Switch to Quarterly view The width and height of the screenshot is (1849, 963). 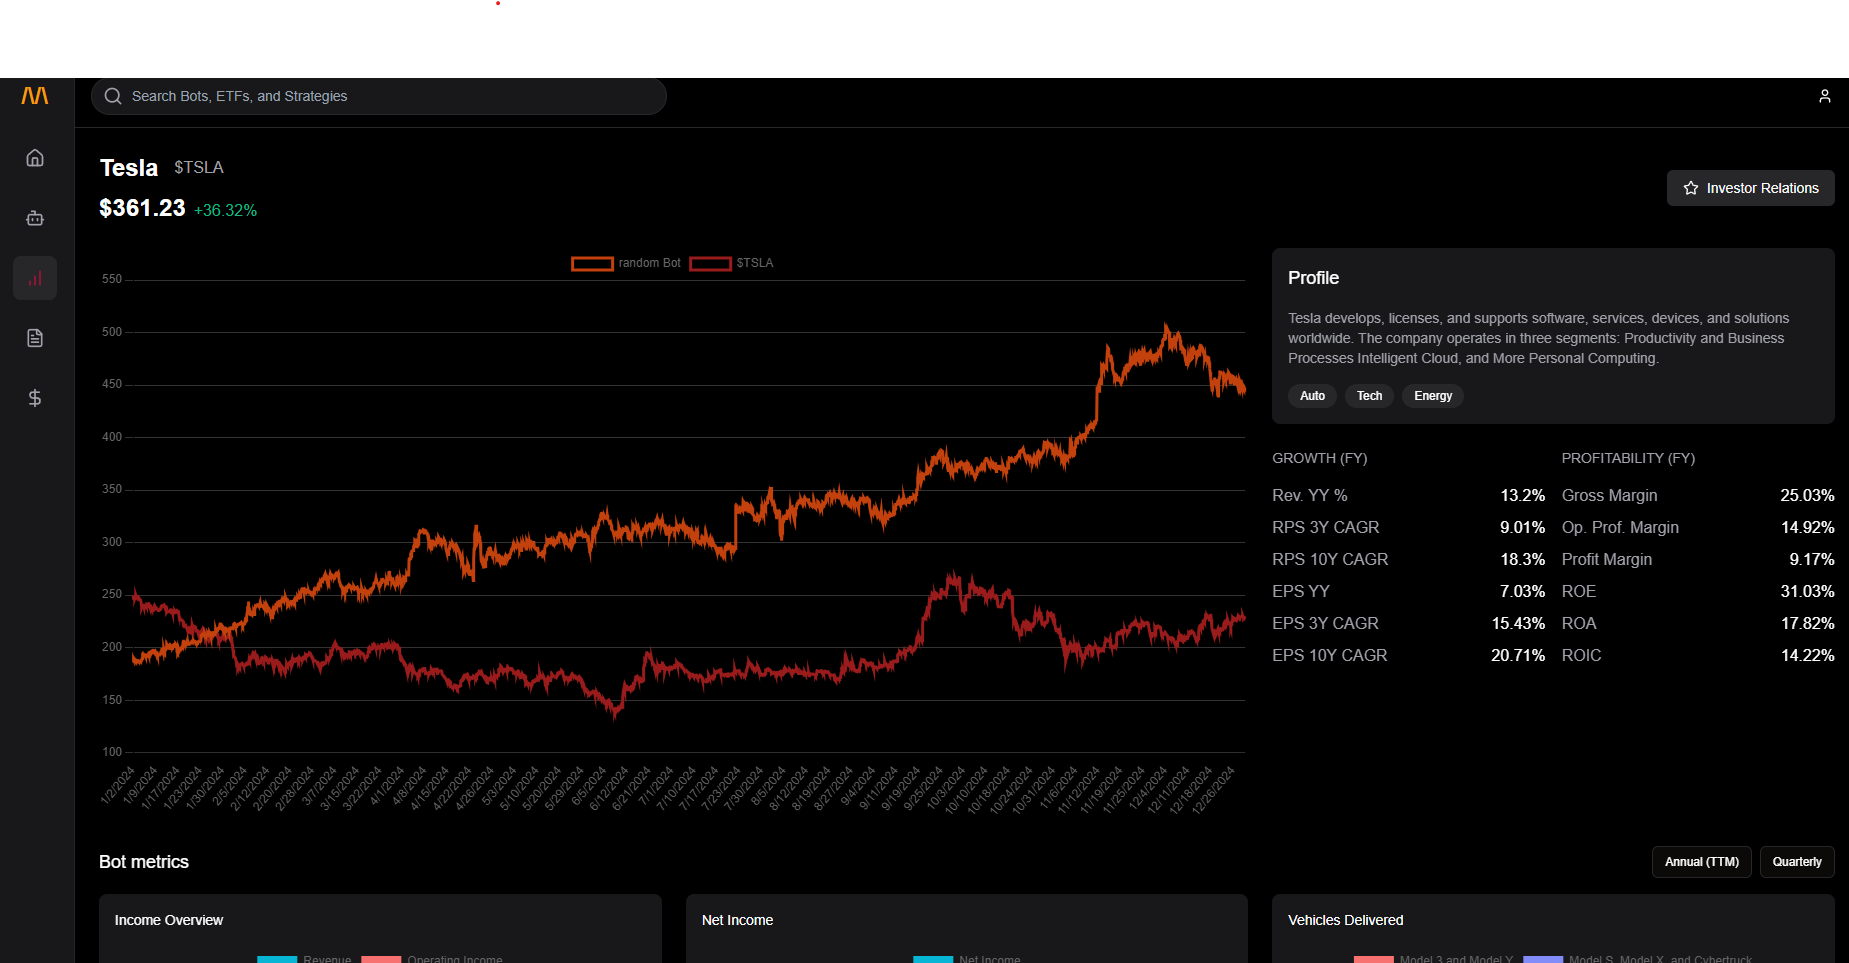click(x=1797, y=862)
